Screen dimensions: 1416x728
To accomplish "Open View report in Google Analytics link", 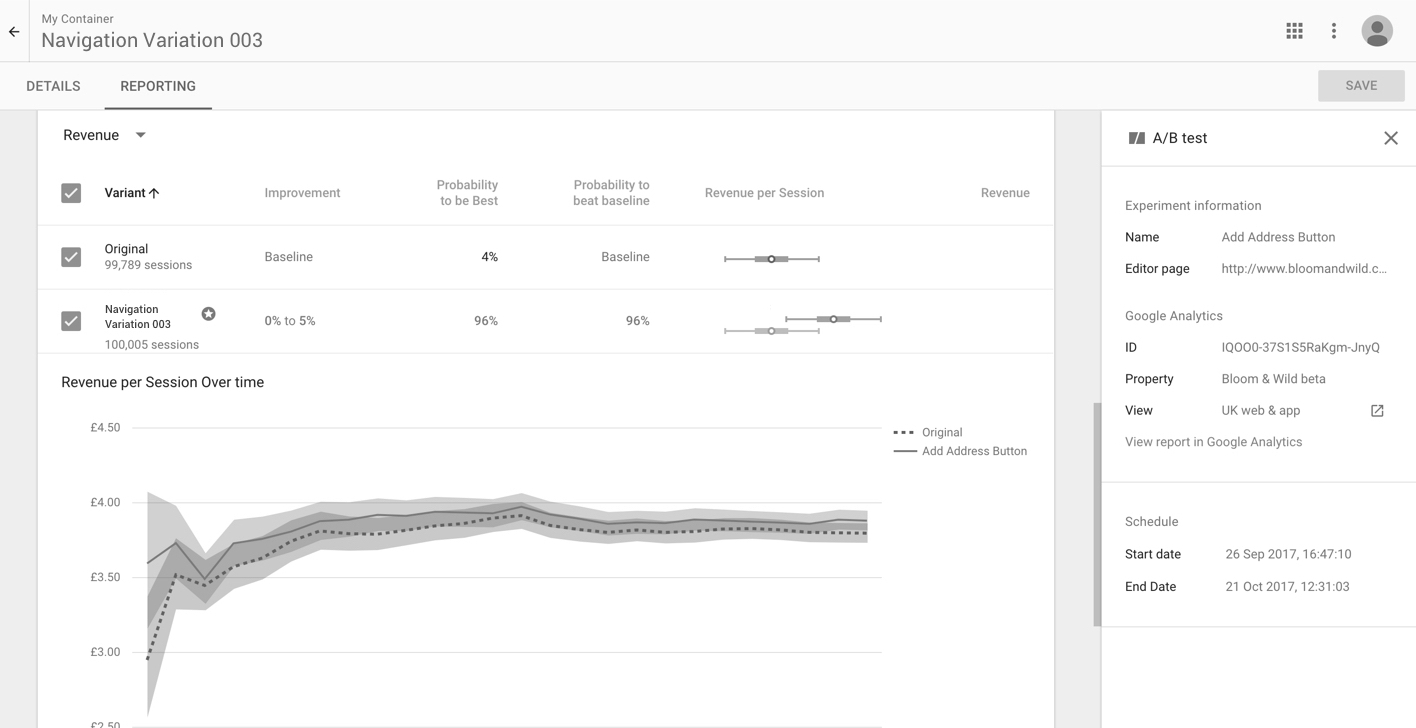I will 1213,442.
